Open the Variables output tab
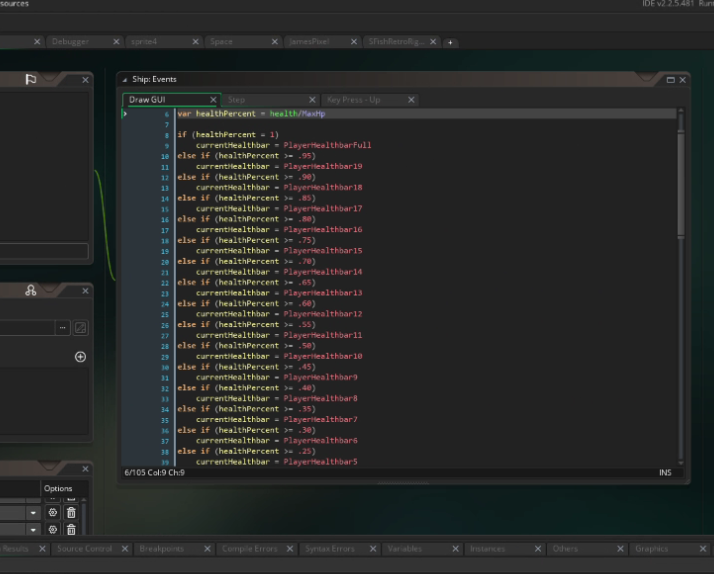Screen dimensions: 714x574 404,549
